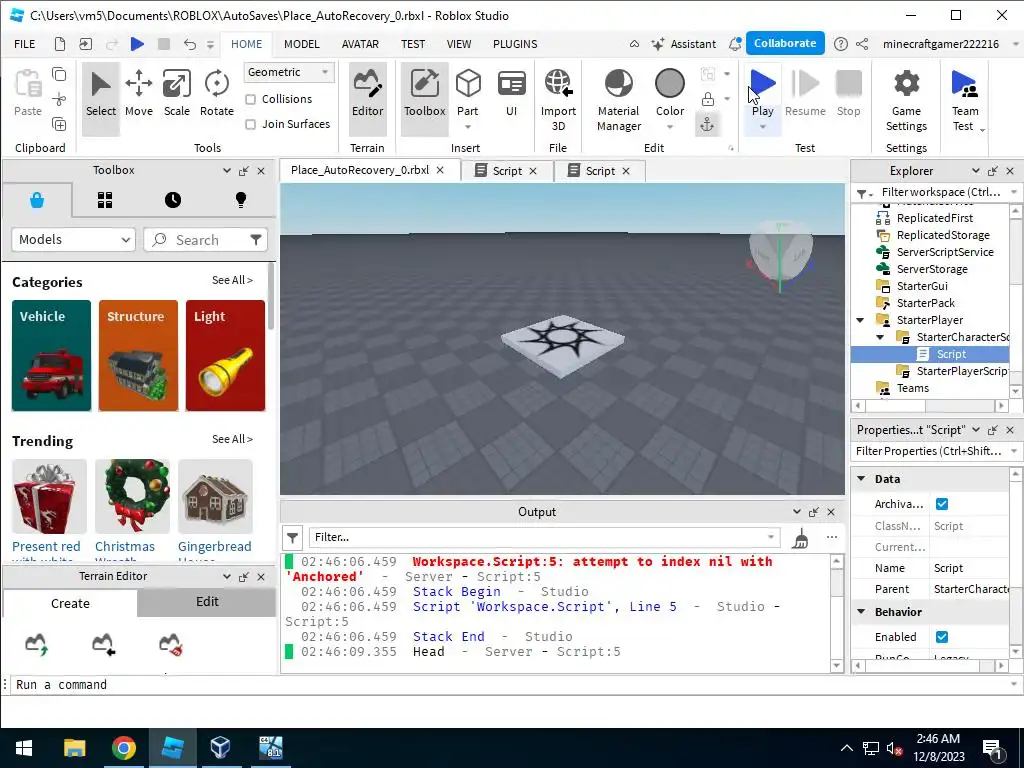Collapse the Data properties section

(861, 479)
